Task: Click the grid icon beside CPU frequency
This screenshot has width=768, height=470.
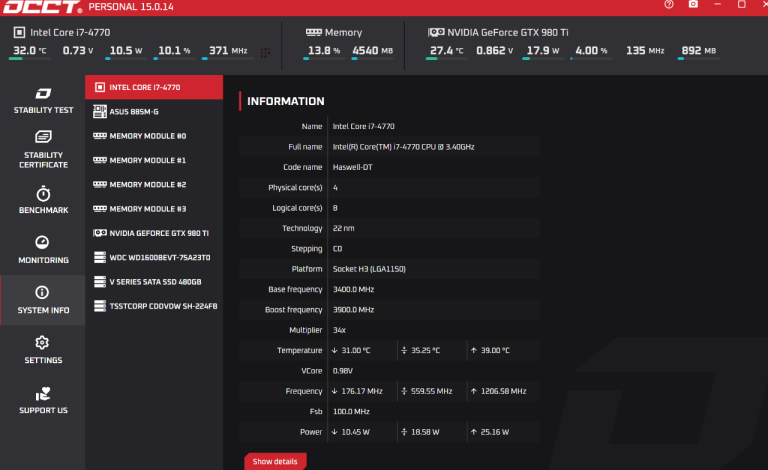Action: (x=265, y=51)
